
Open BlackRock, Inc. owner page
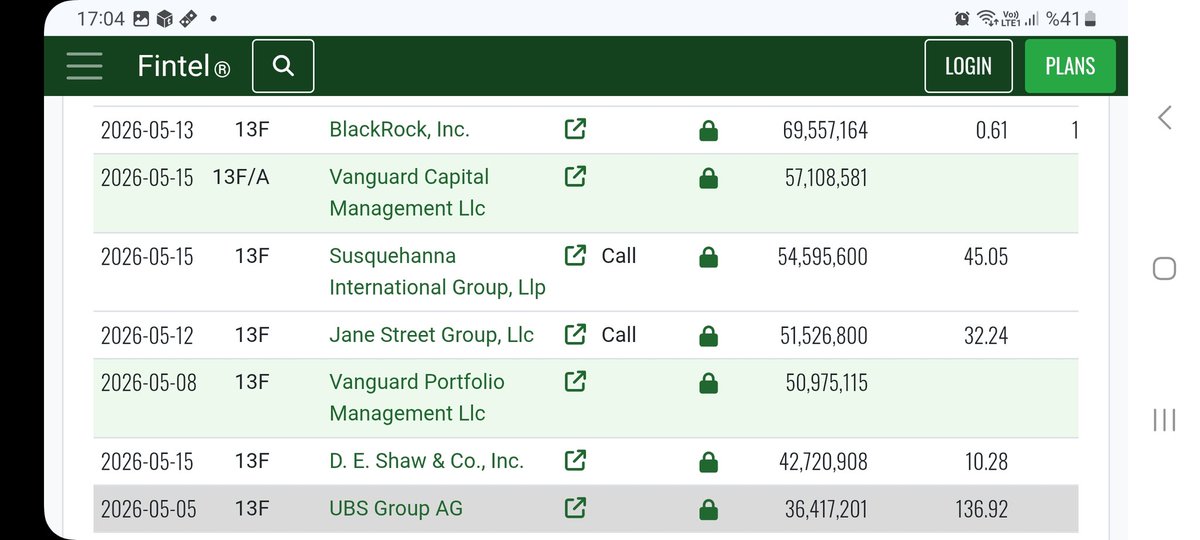coord(399,129)
